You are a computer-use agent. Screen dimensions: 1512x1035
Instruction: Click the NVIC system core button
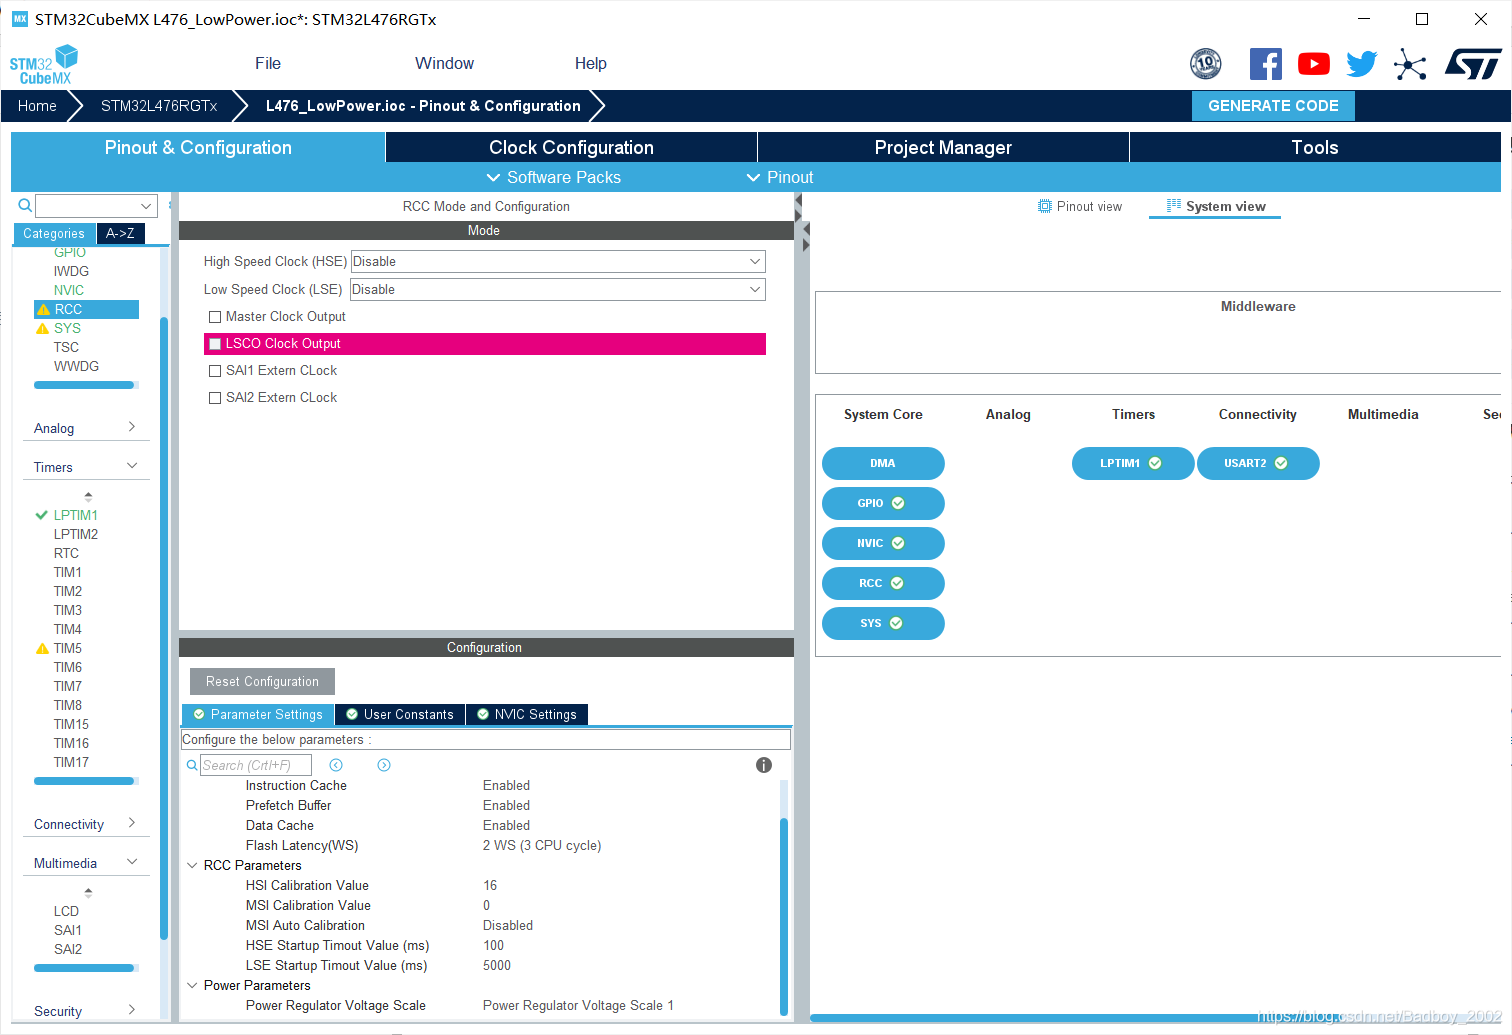(x=883, y=543)
